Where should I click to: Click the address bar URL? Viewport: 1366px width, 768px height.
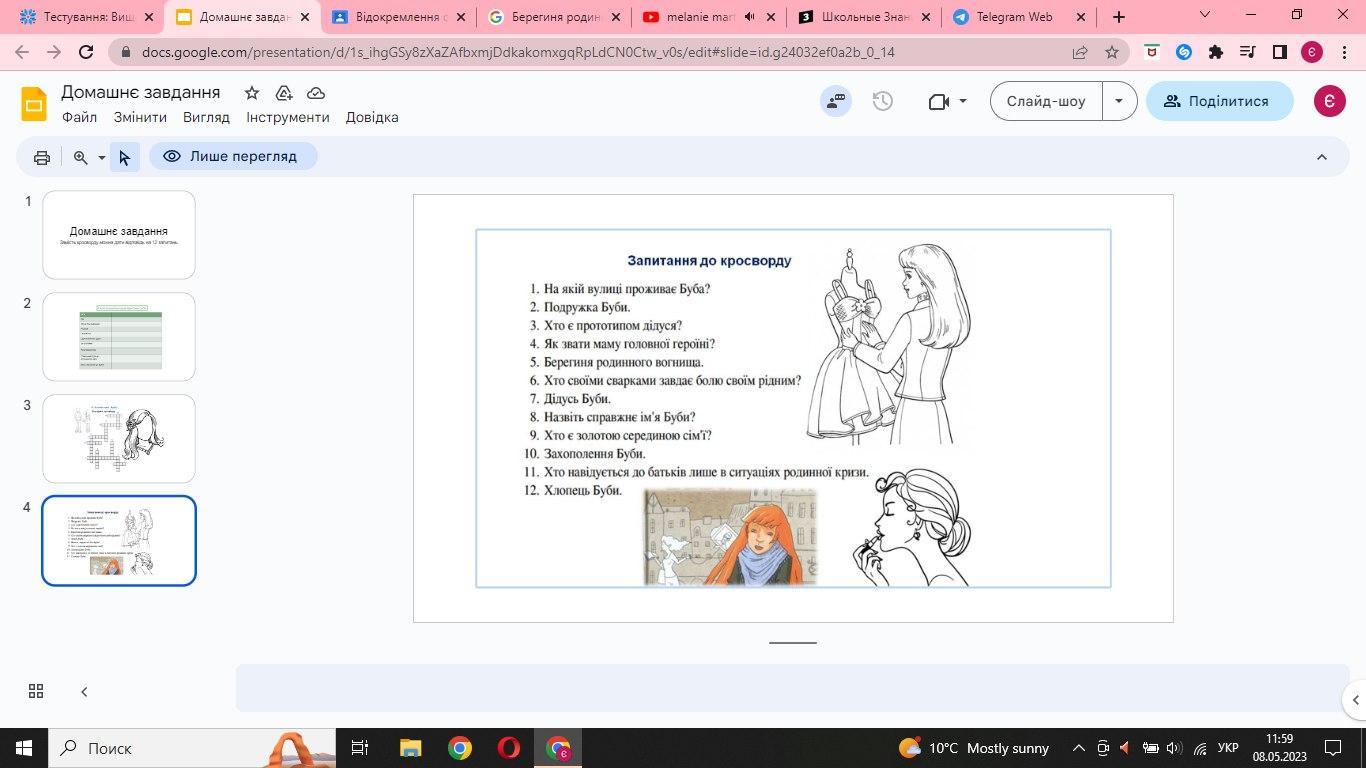(518, 52)
